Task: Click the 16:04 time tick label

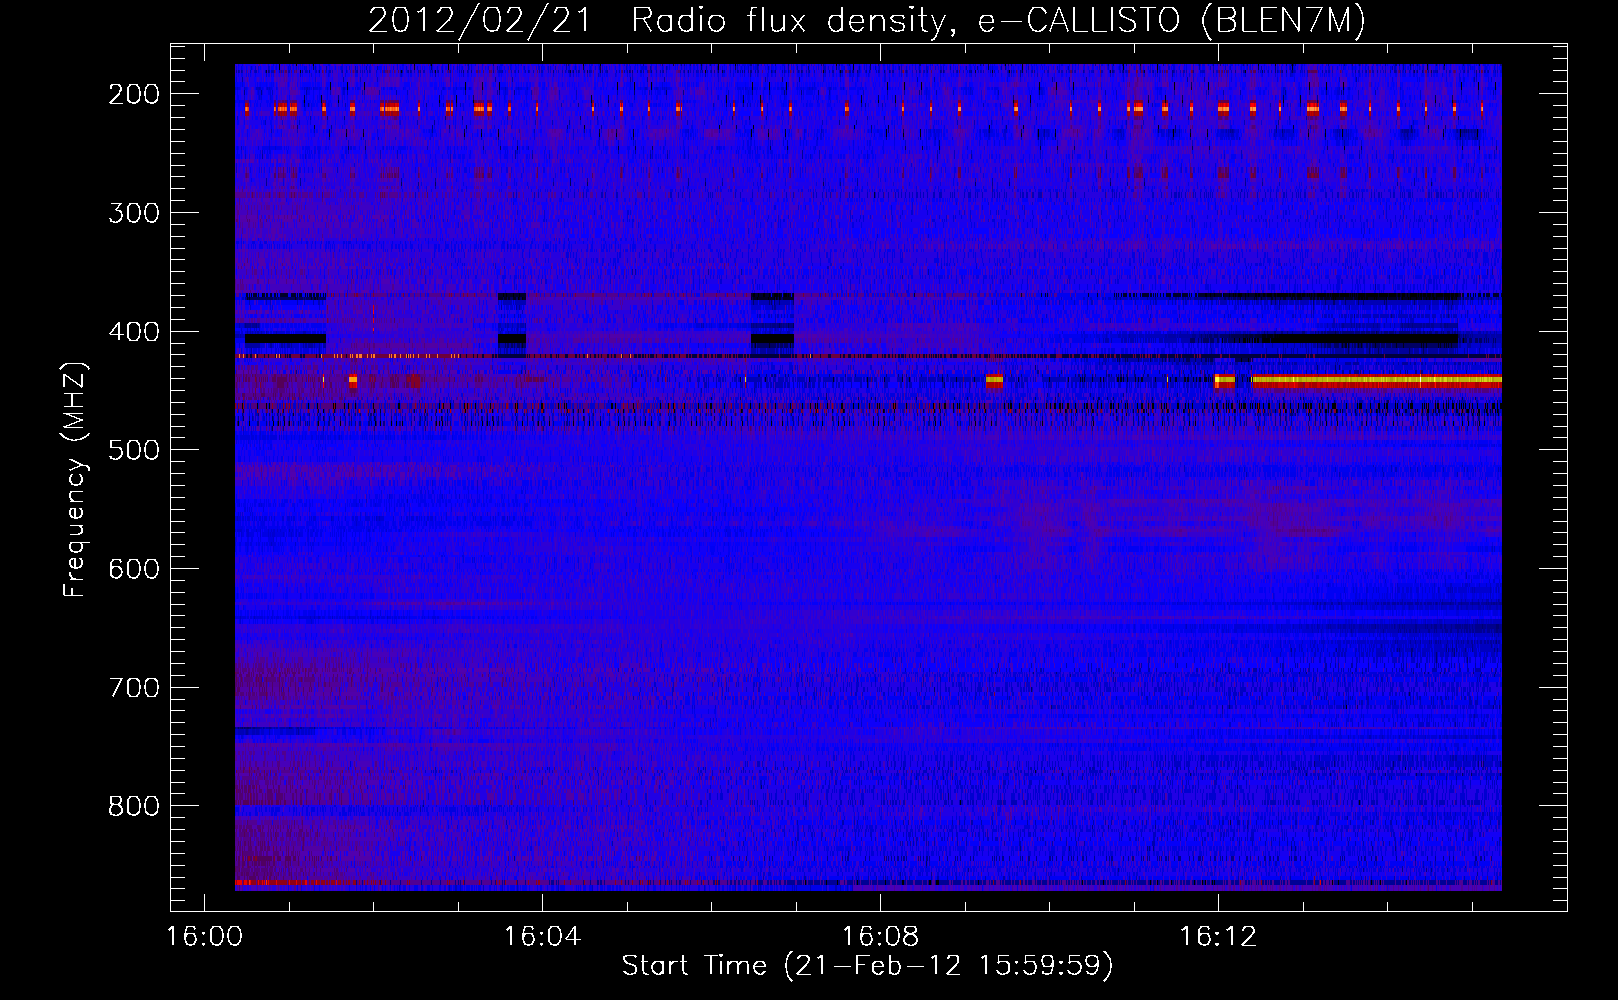Action: (x=543, y=937)
